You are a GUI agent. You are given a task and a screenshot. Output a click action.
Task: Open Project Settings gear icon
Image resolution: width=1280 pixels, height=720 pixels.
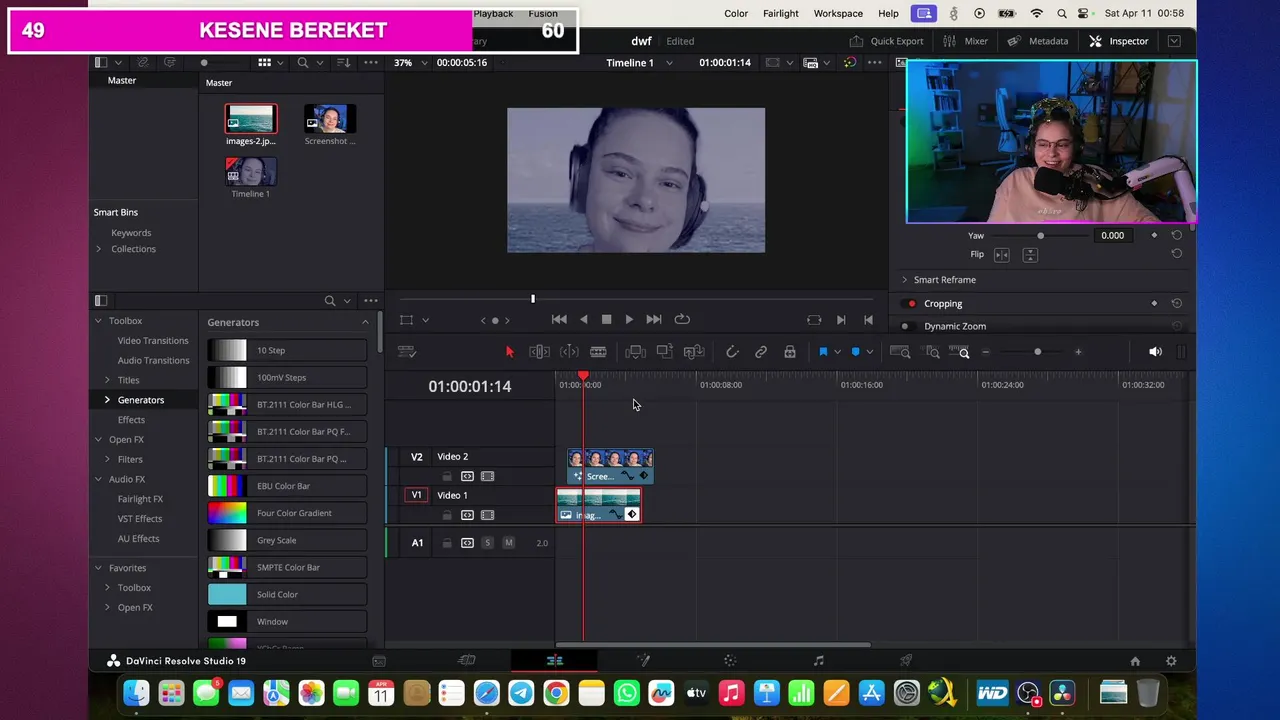tap(1171, 661)
